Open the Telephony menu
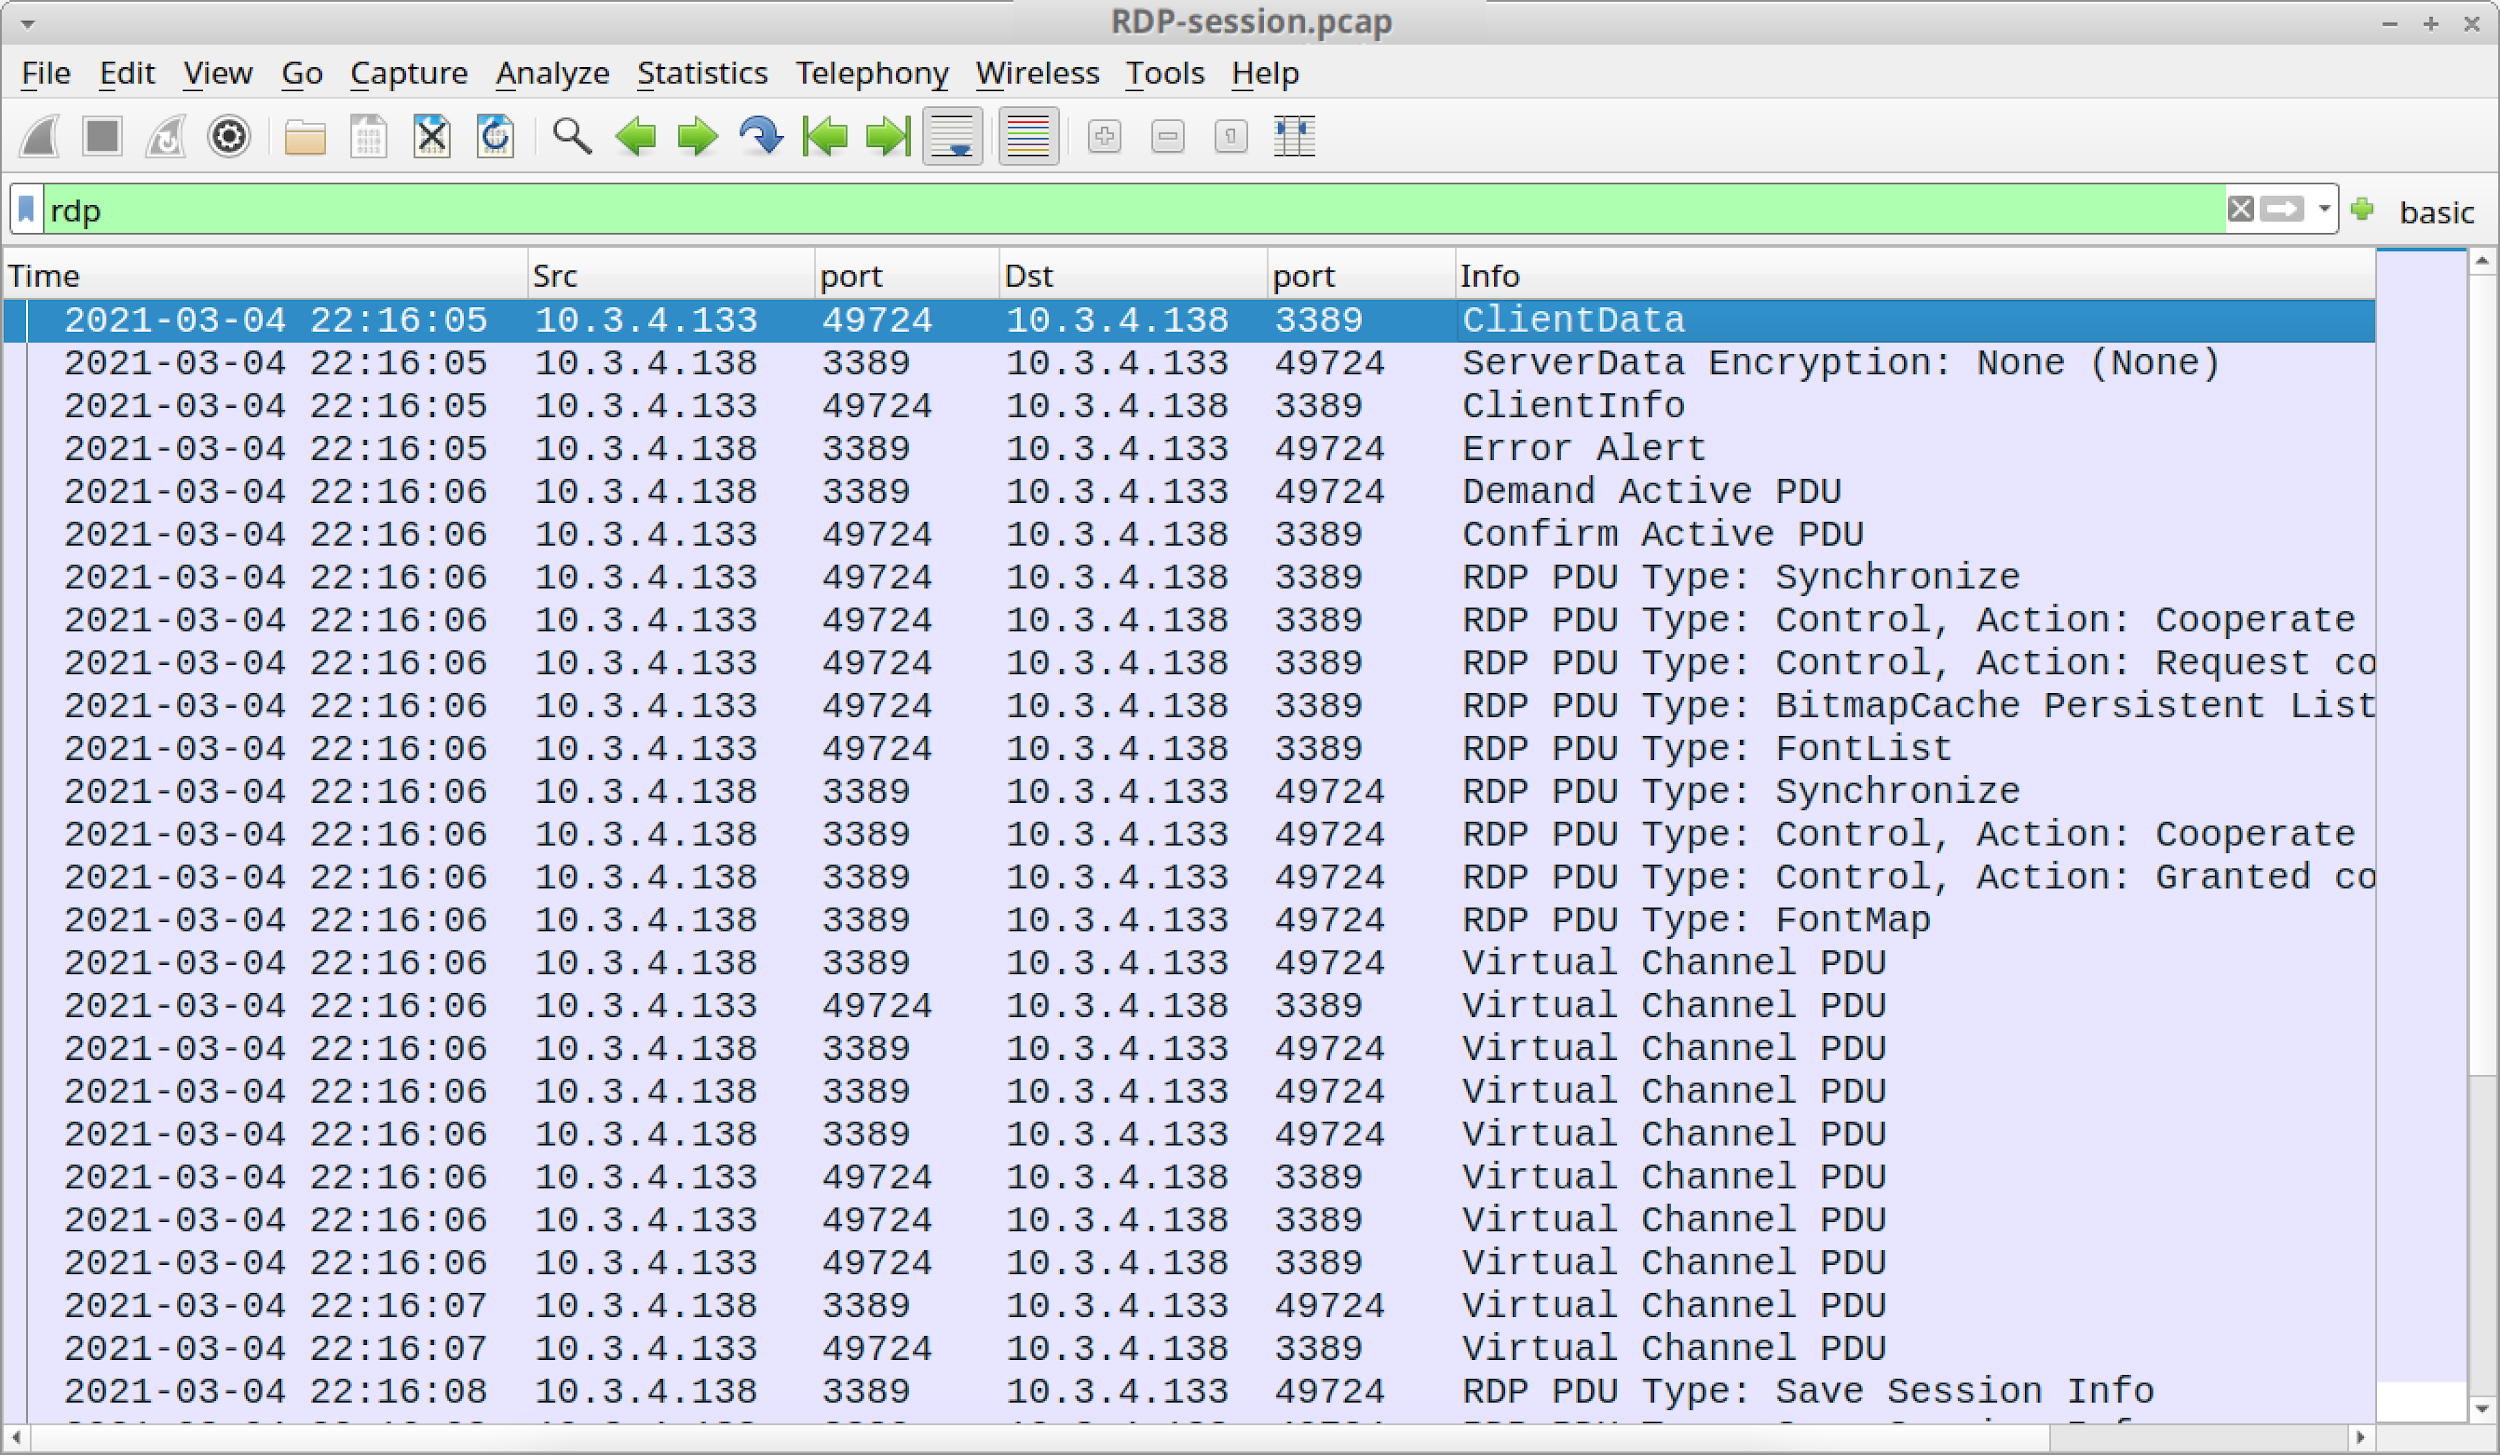 coord(872,72)
